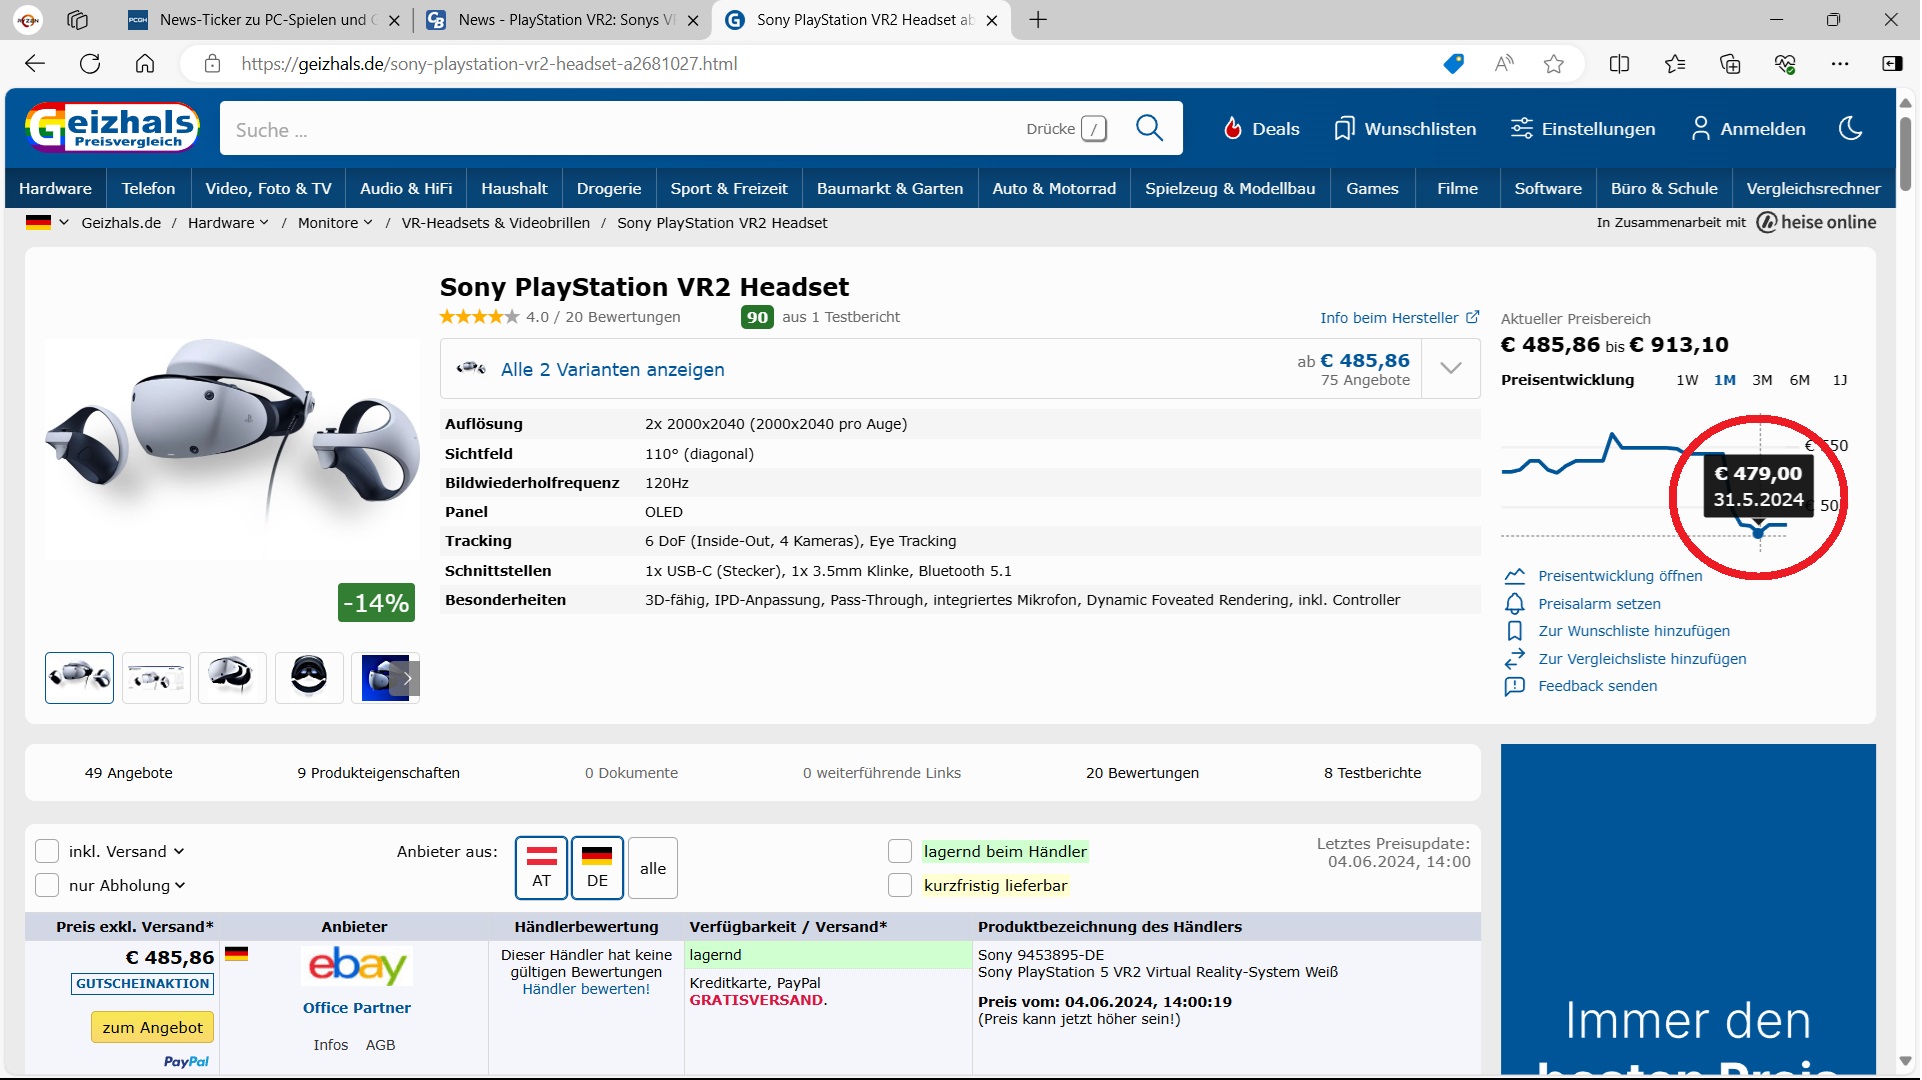Click Händler bewerten! link
Viewport: 1922px width, 1080px height.
586,990
